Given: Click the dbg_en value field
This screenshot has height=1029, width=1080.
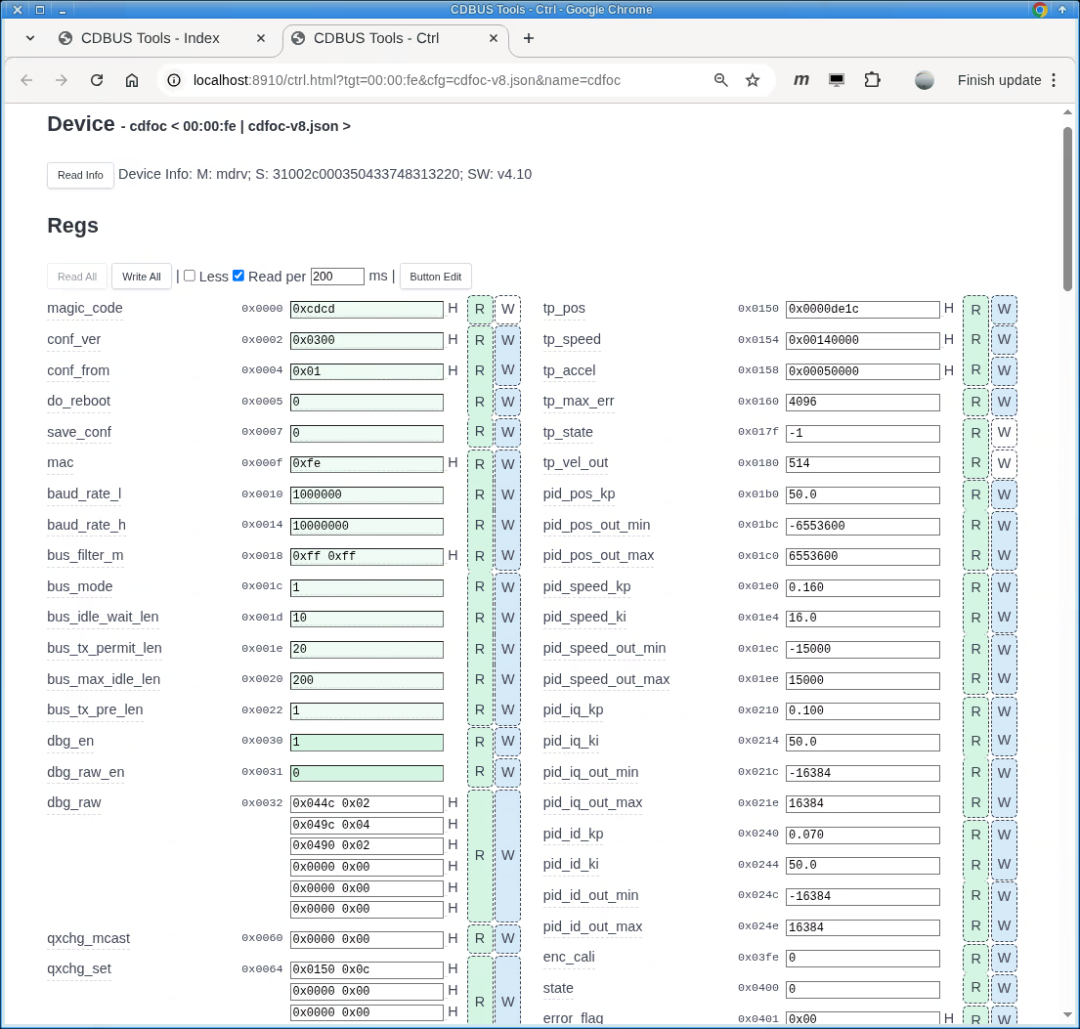Looking at the screenshot, I should pyautogui.click(x=366, y=742).
